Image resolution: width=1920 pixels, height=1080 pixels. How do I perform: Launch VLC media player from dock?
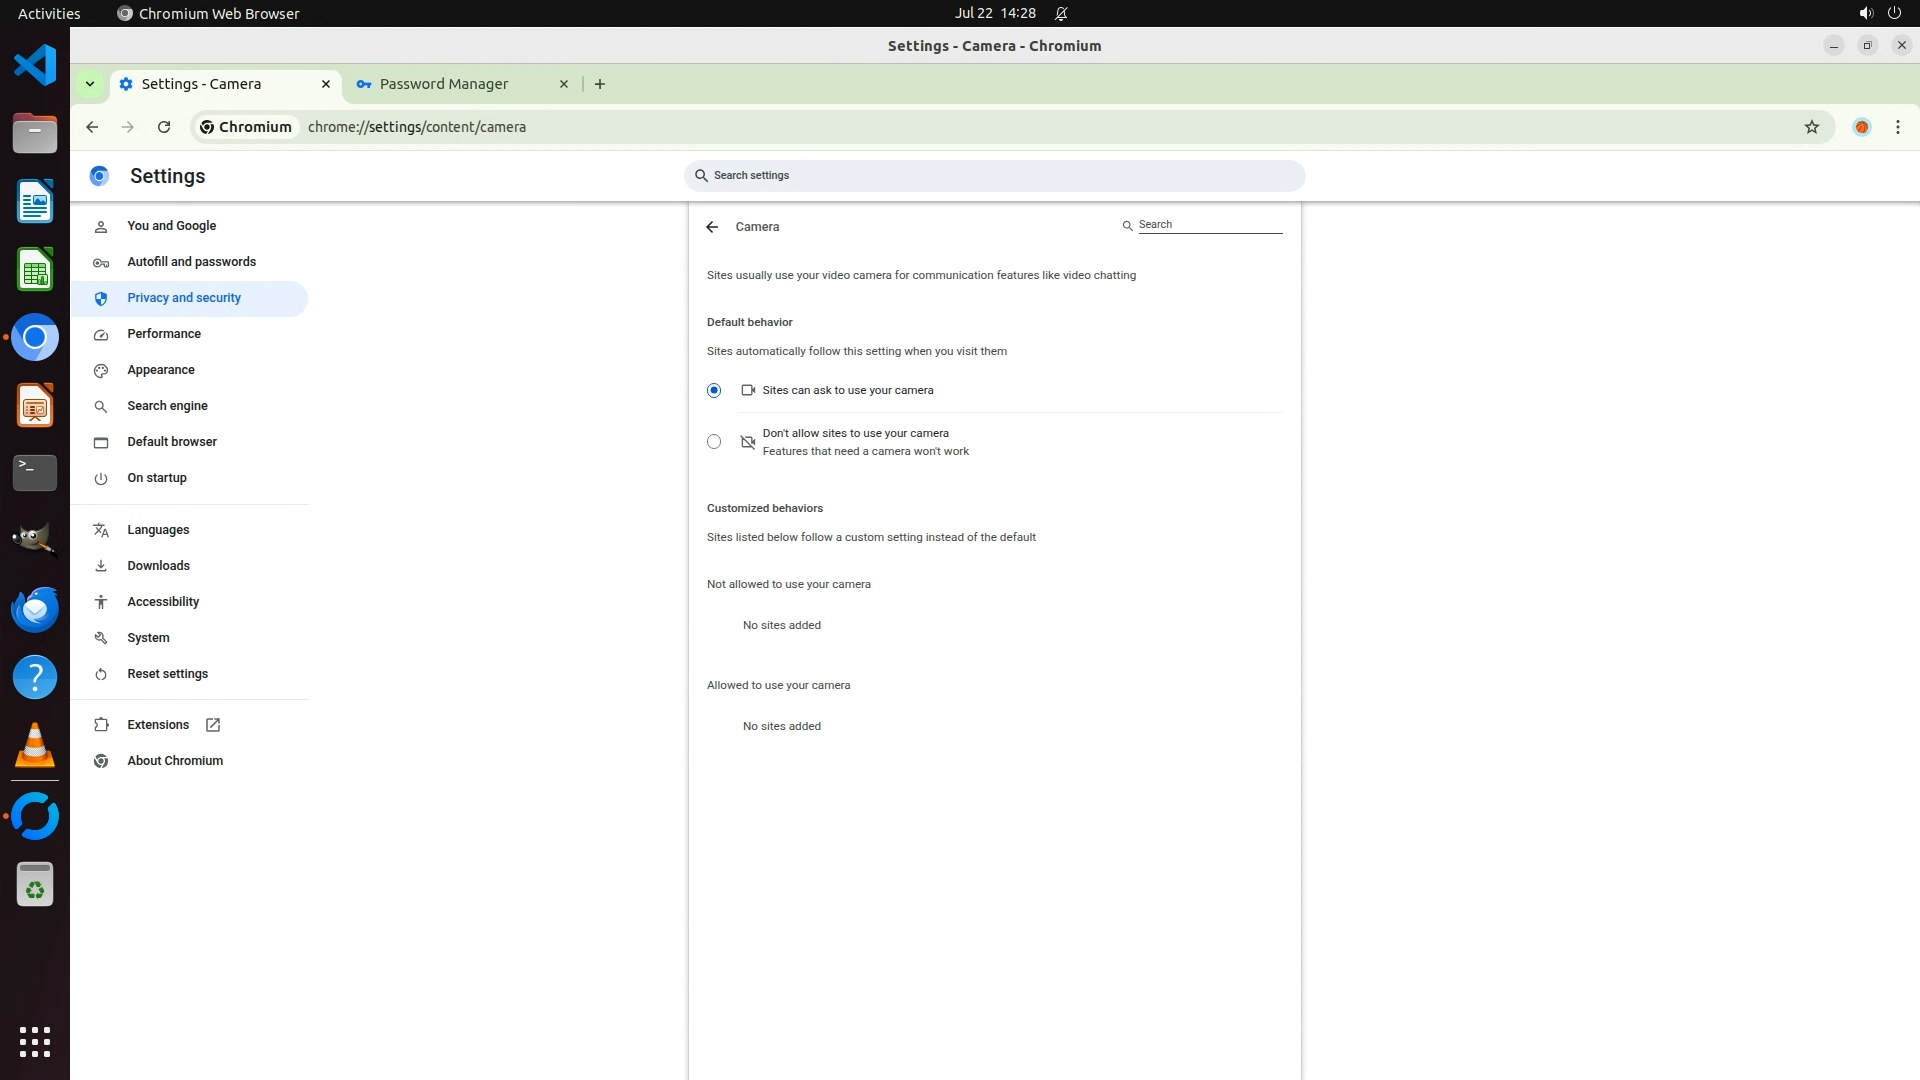pyautogui.click(x=35, y=746)
